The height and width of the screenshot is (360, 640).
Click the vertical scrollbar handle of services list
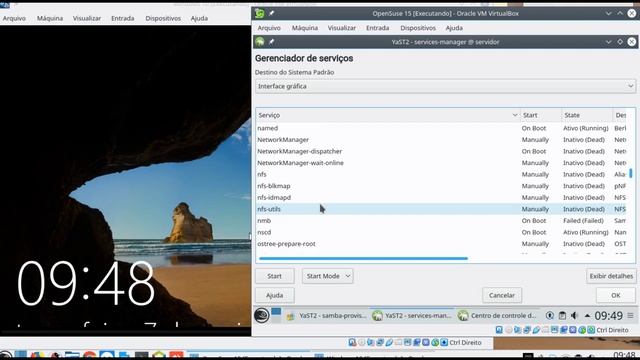pyautogui.click(x=631, y=173)
